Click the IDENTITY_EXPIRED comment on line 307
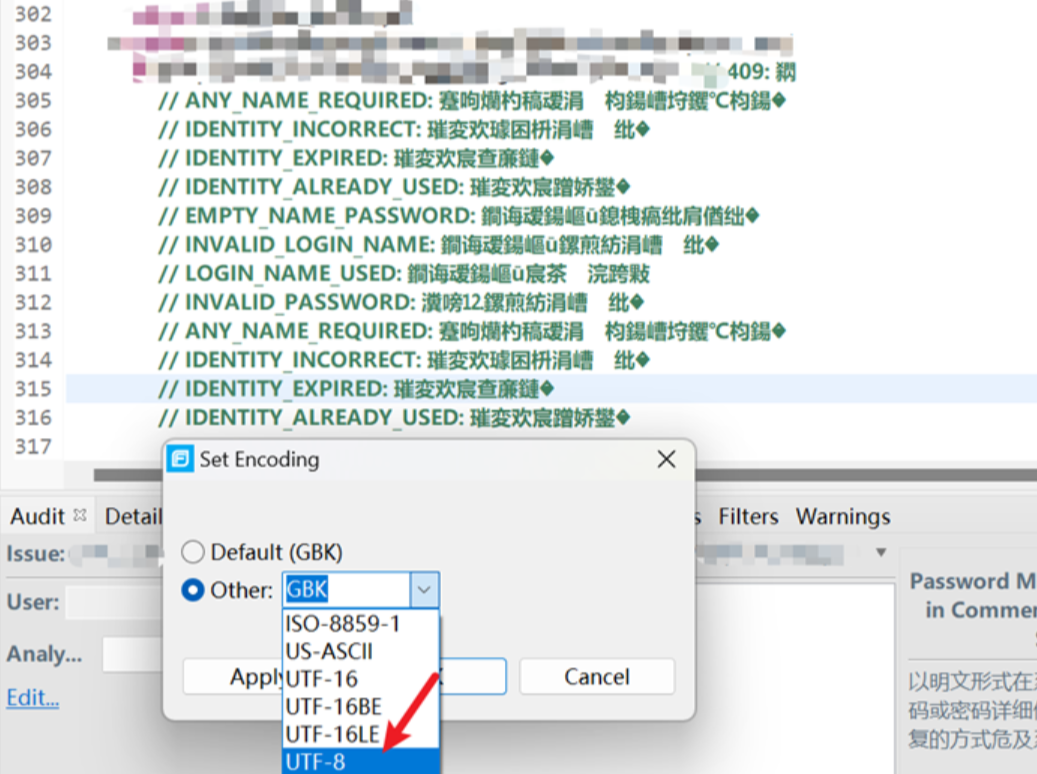This screenshot has width=1037, height=774. (356, 158)
